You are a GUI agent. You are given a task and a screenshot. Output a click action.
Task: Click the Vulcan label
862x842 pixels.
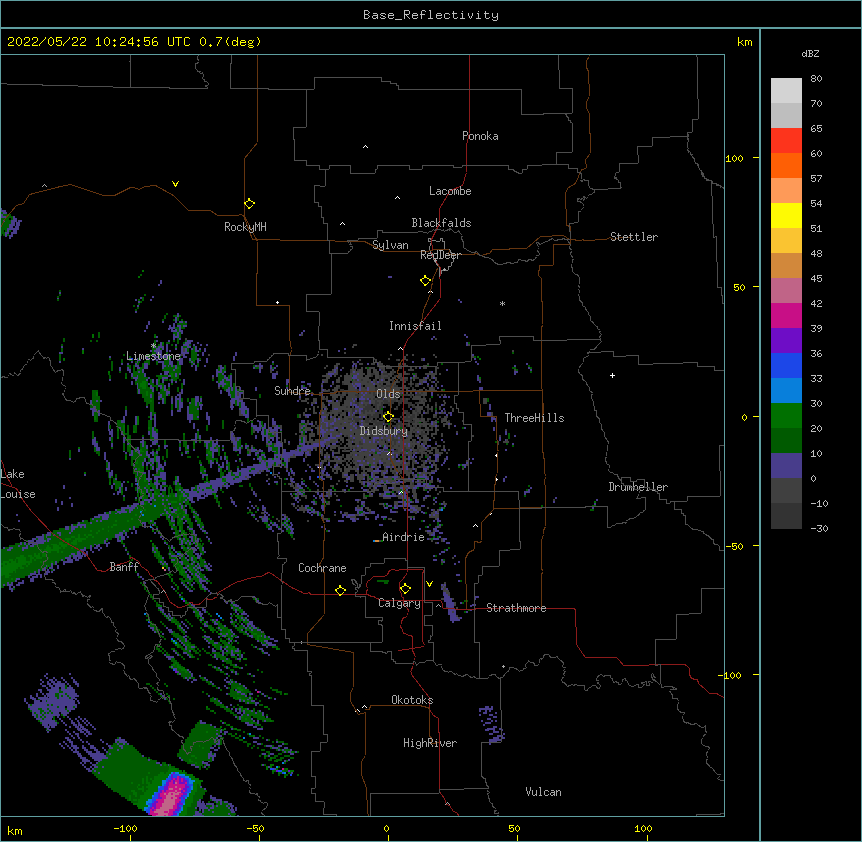(543, 792)
